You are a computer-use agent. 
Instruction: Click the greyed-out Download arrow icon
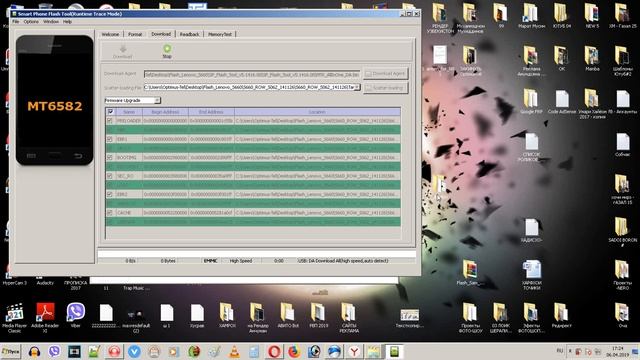(122, 49)
